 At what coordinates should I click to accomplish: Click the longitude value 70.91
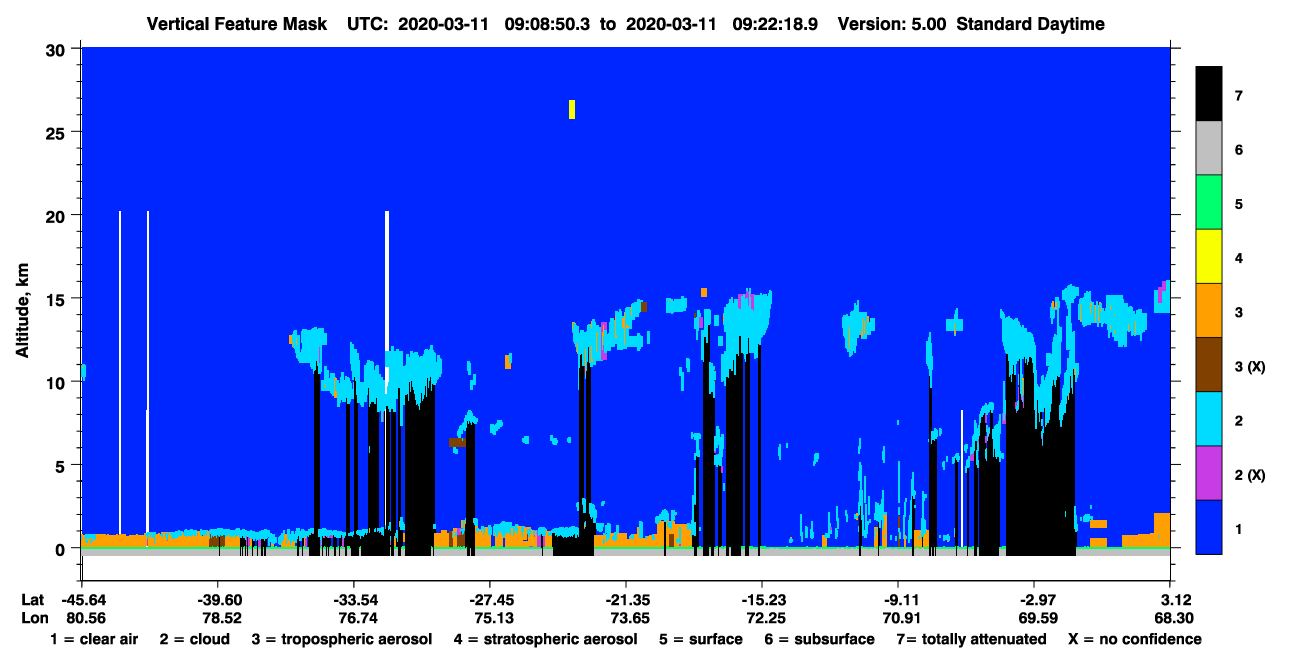point(903,618)
